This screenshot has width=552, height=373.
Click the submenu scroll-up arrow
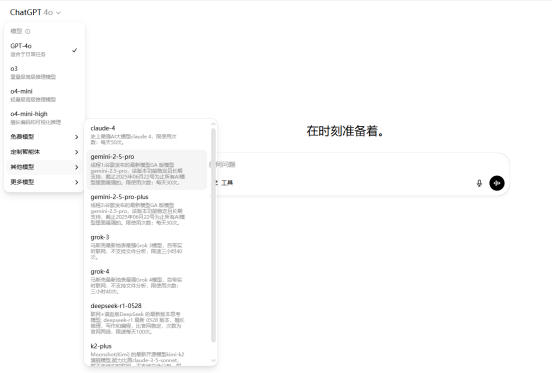(x=213, y=124)
